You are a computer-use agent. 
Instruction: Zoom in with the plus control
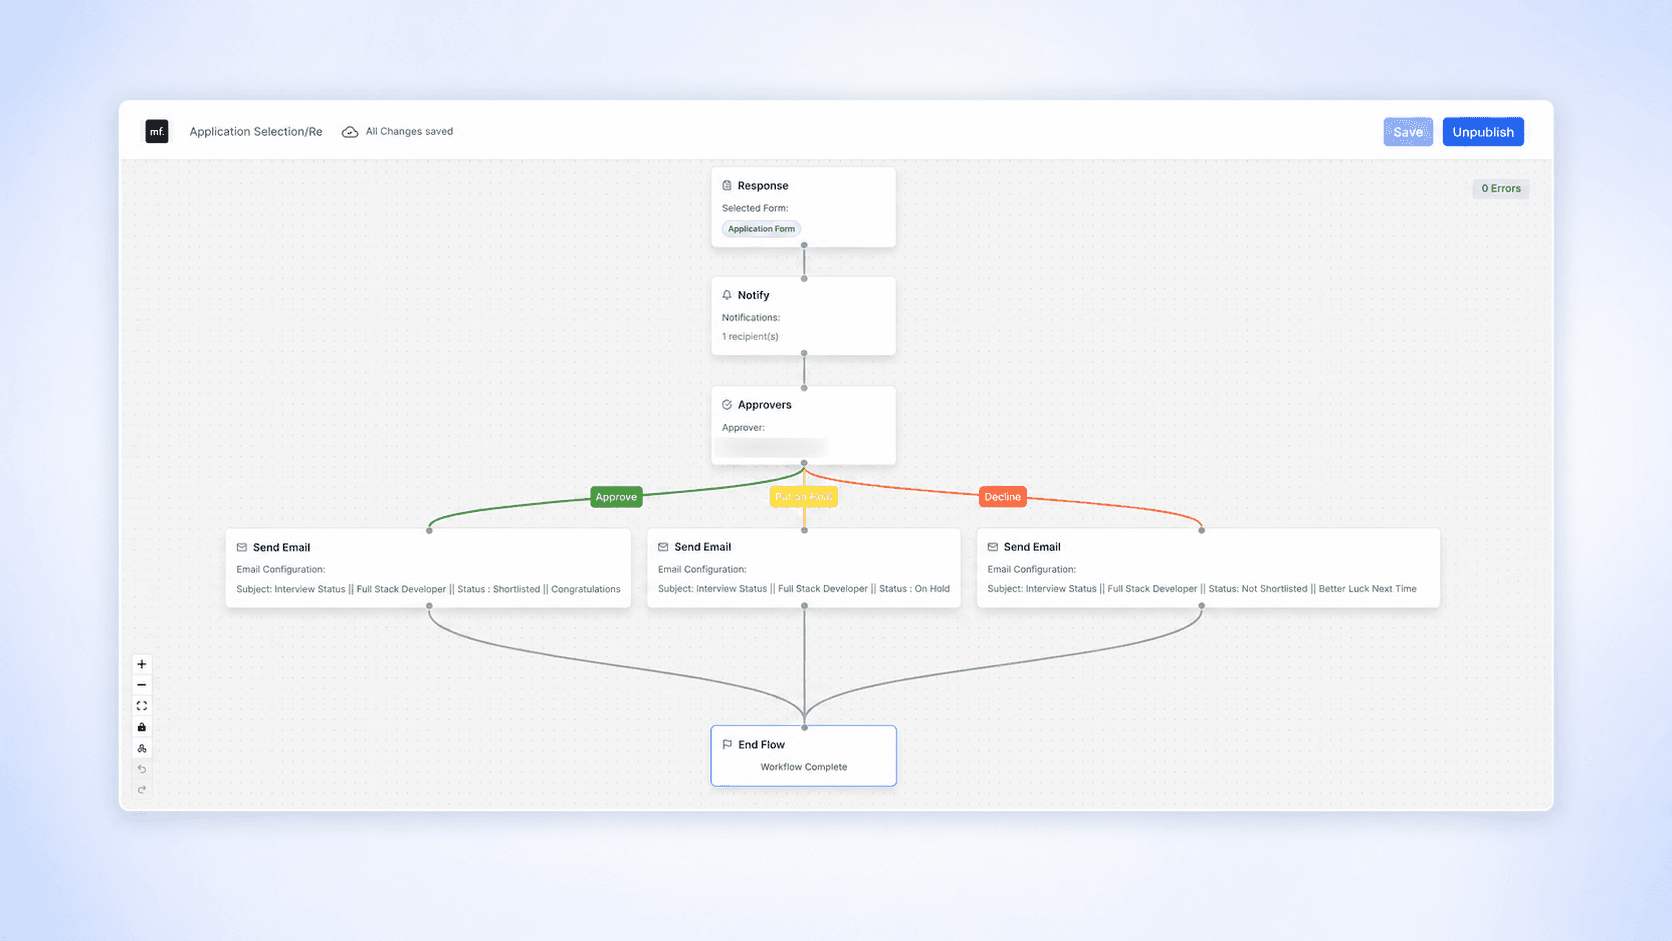pos(142,664)
